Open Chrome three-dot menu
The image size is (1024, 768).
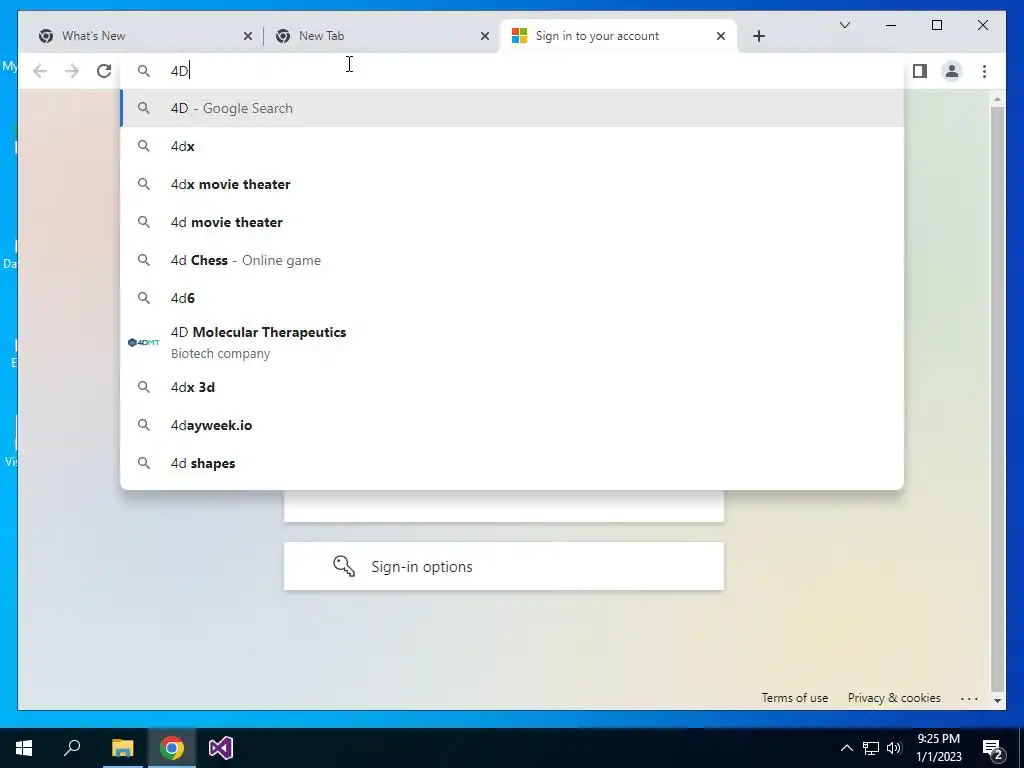click(984, 71)
